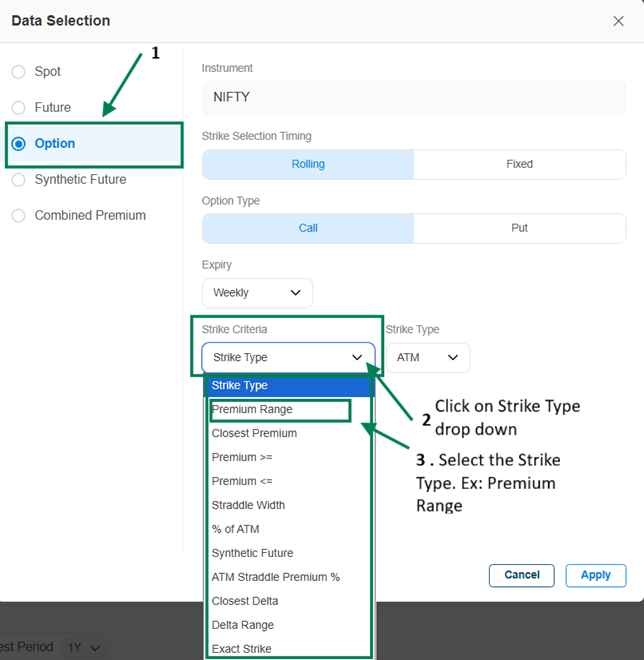
Task: Collapse the Strike Criteria dropdown
Action: click(x=288, y=357)
